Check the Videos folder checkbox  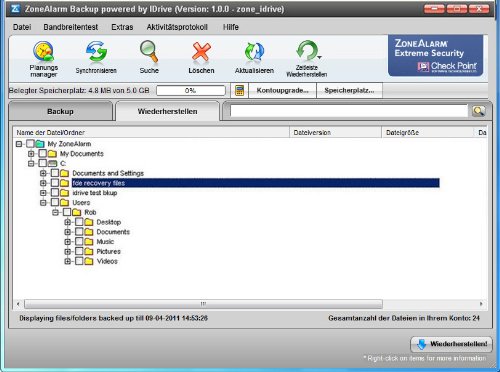point(79,261)
